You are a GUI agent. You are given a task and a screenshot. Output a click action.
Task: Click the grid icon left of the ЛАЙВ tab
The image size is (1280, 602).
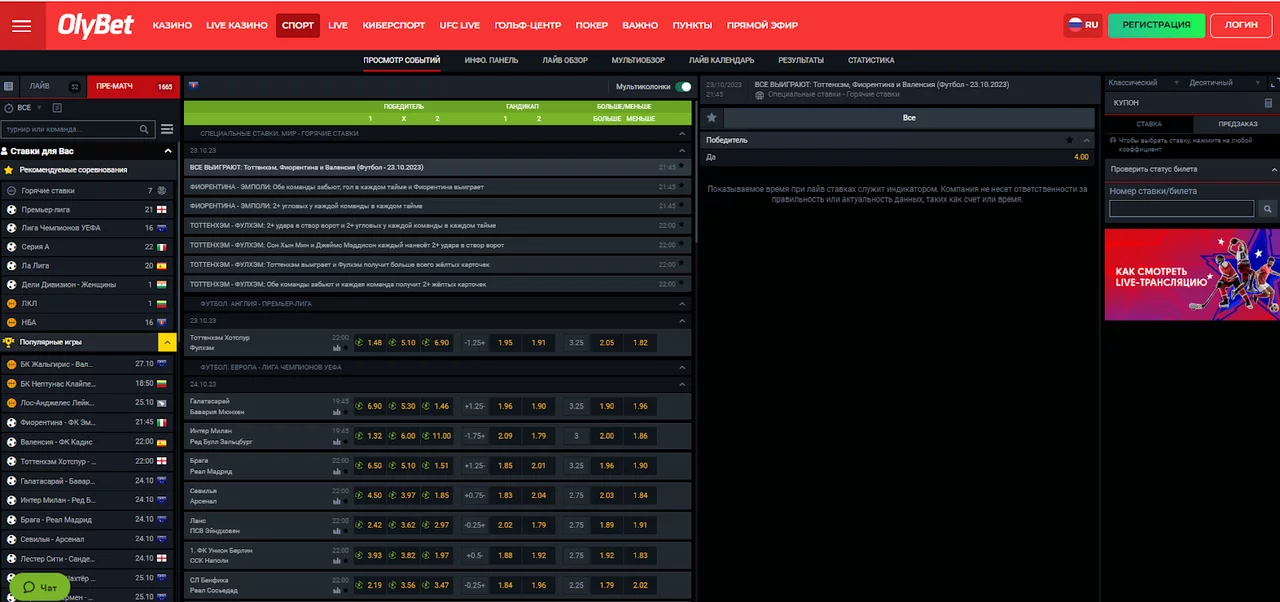pyautogui.click(x=9, y=87)
